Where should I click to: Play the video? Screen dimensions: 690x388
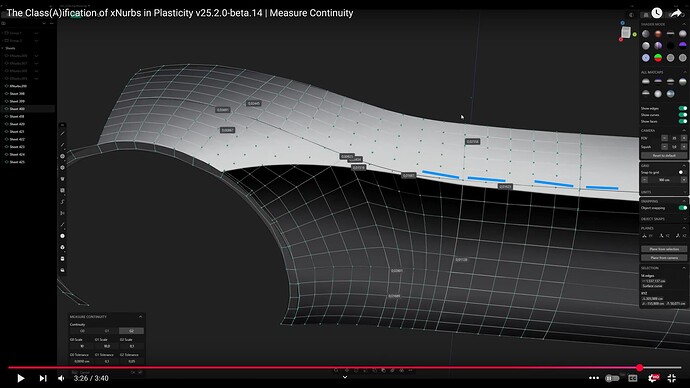[20, 378]
